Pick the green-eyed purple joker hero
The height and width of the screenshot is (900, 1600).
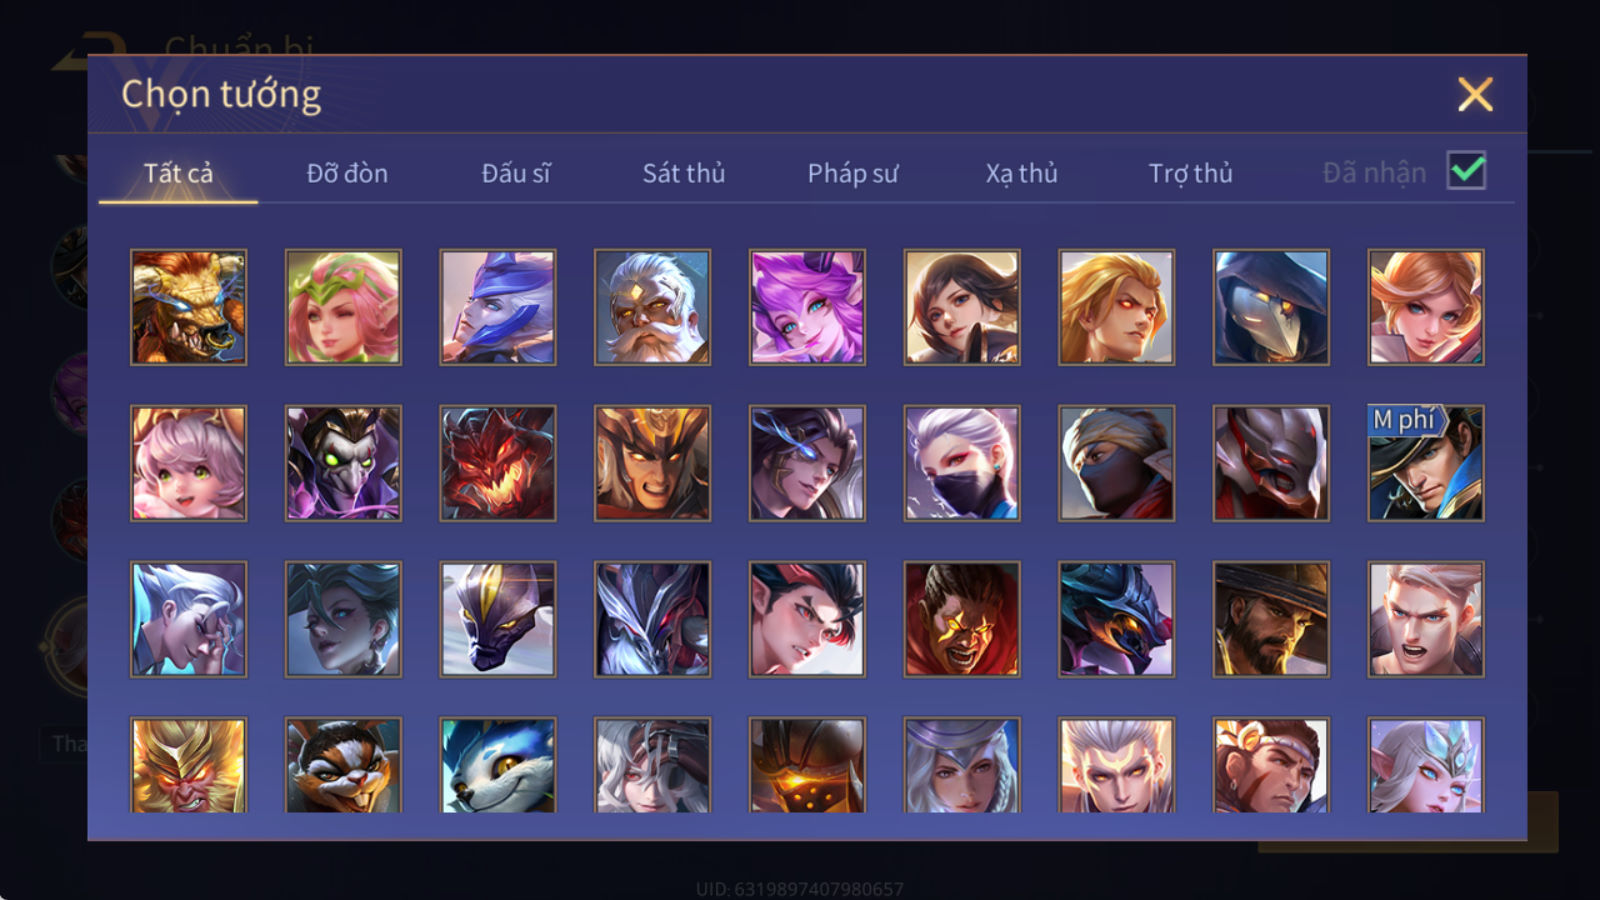[343, 463]
